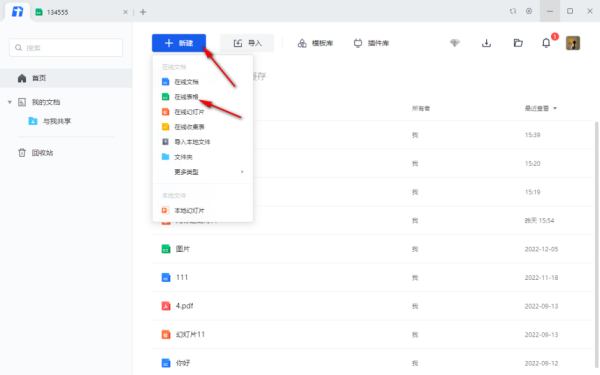600x375 pixels.
Task: Expand the 更多类型 submenu arrow
Action: coord(242,172)
